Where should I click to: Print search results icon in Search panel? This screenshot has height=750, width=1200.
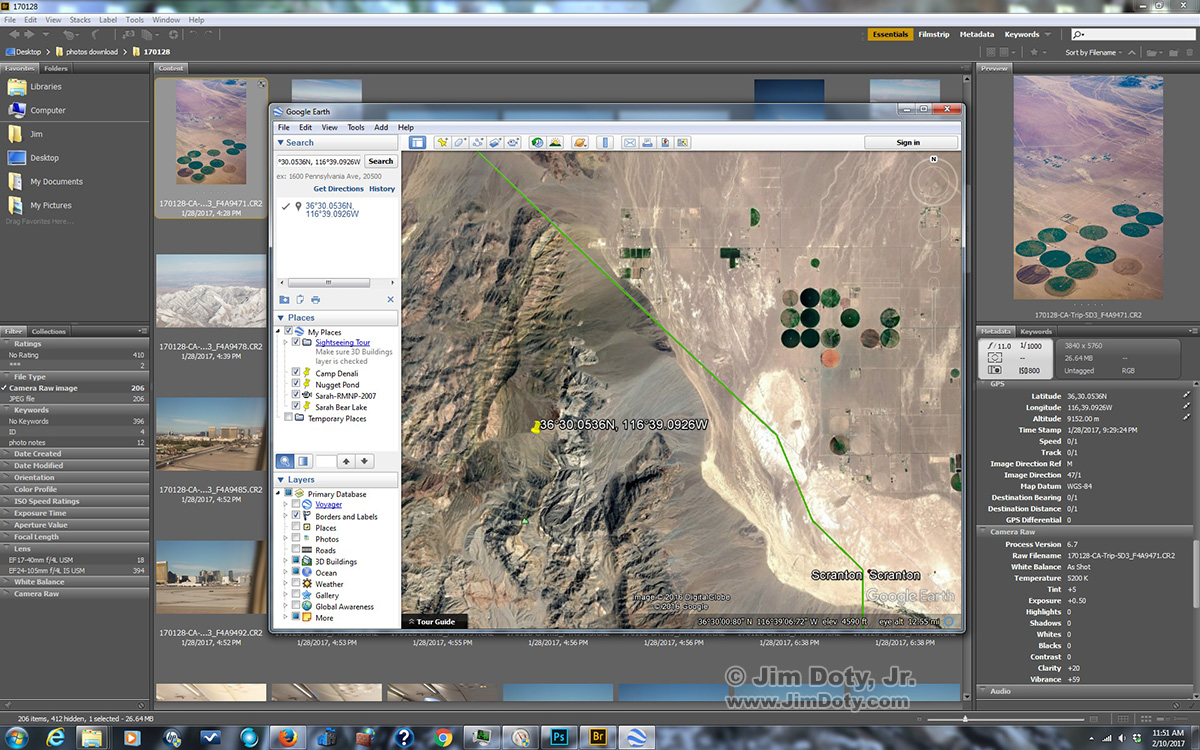[316, 299]
